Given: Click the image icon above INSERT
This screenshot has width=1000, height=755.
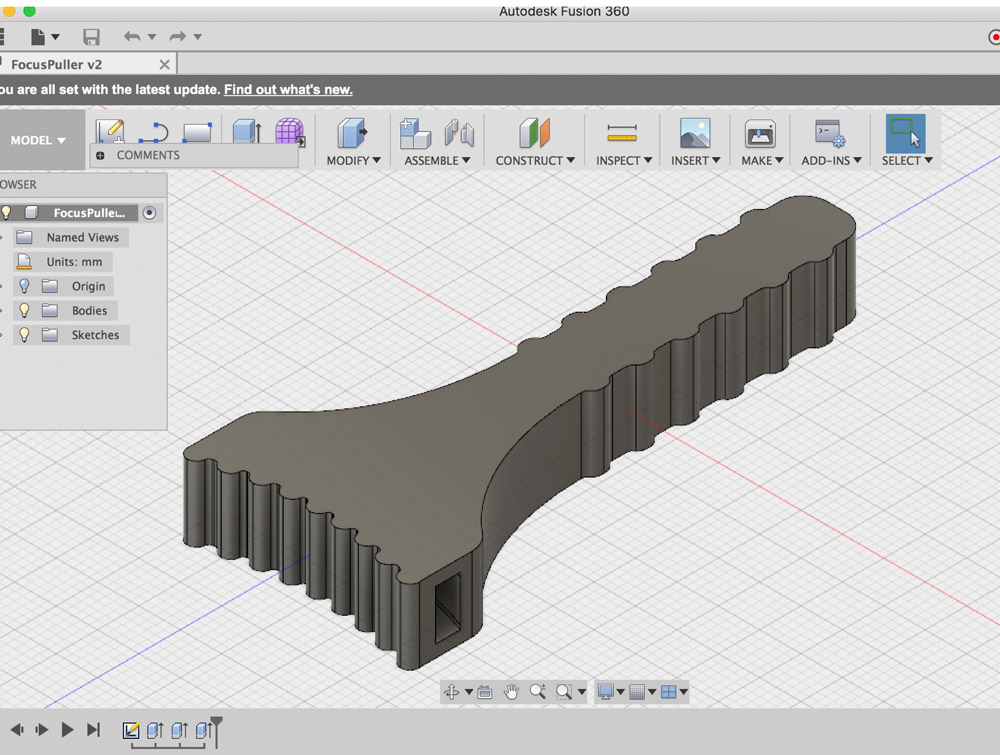Looking at the screenshot, I should click(695, 133).
